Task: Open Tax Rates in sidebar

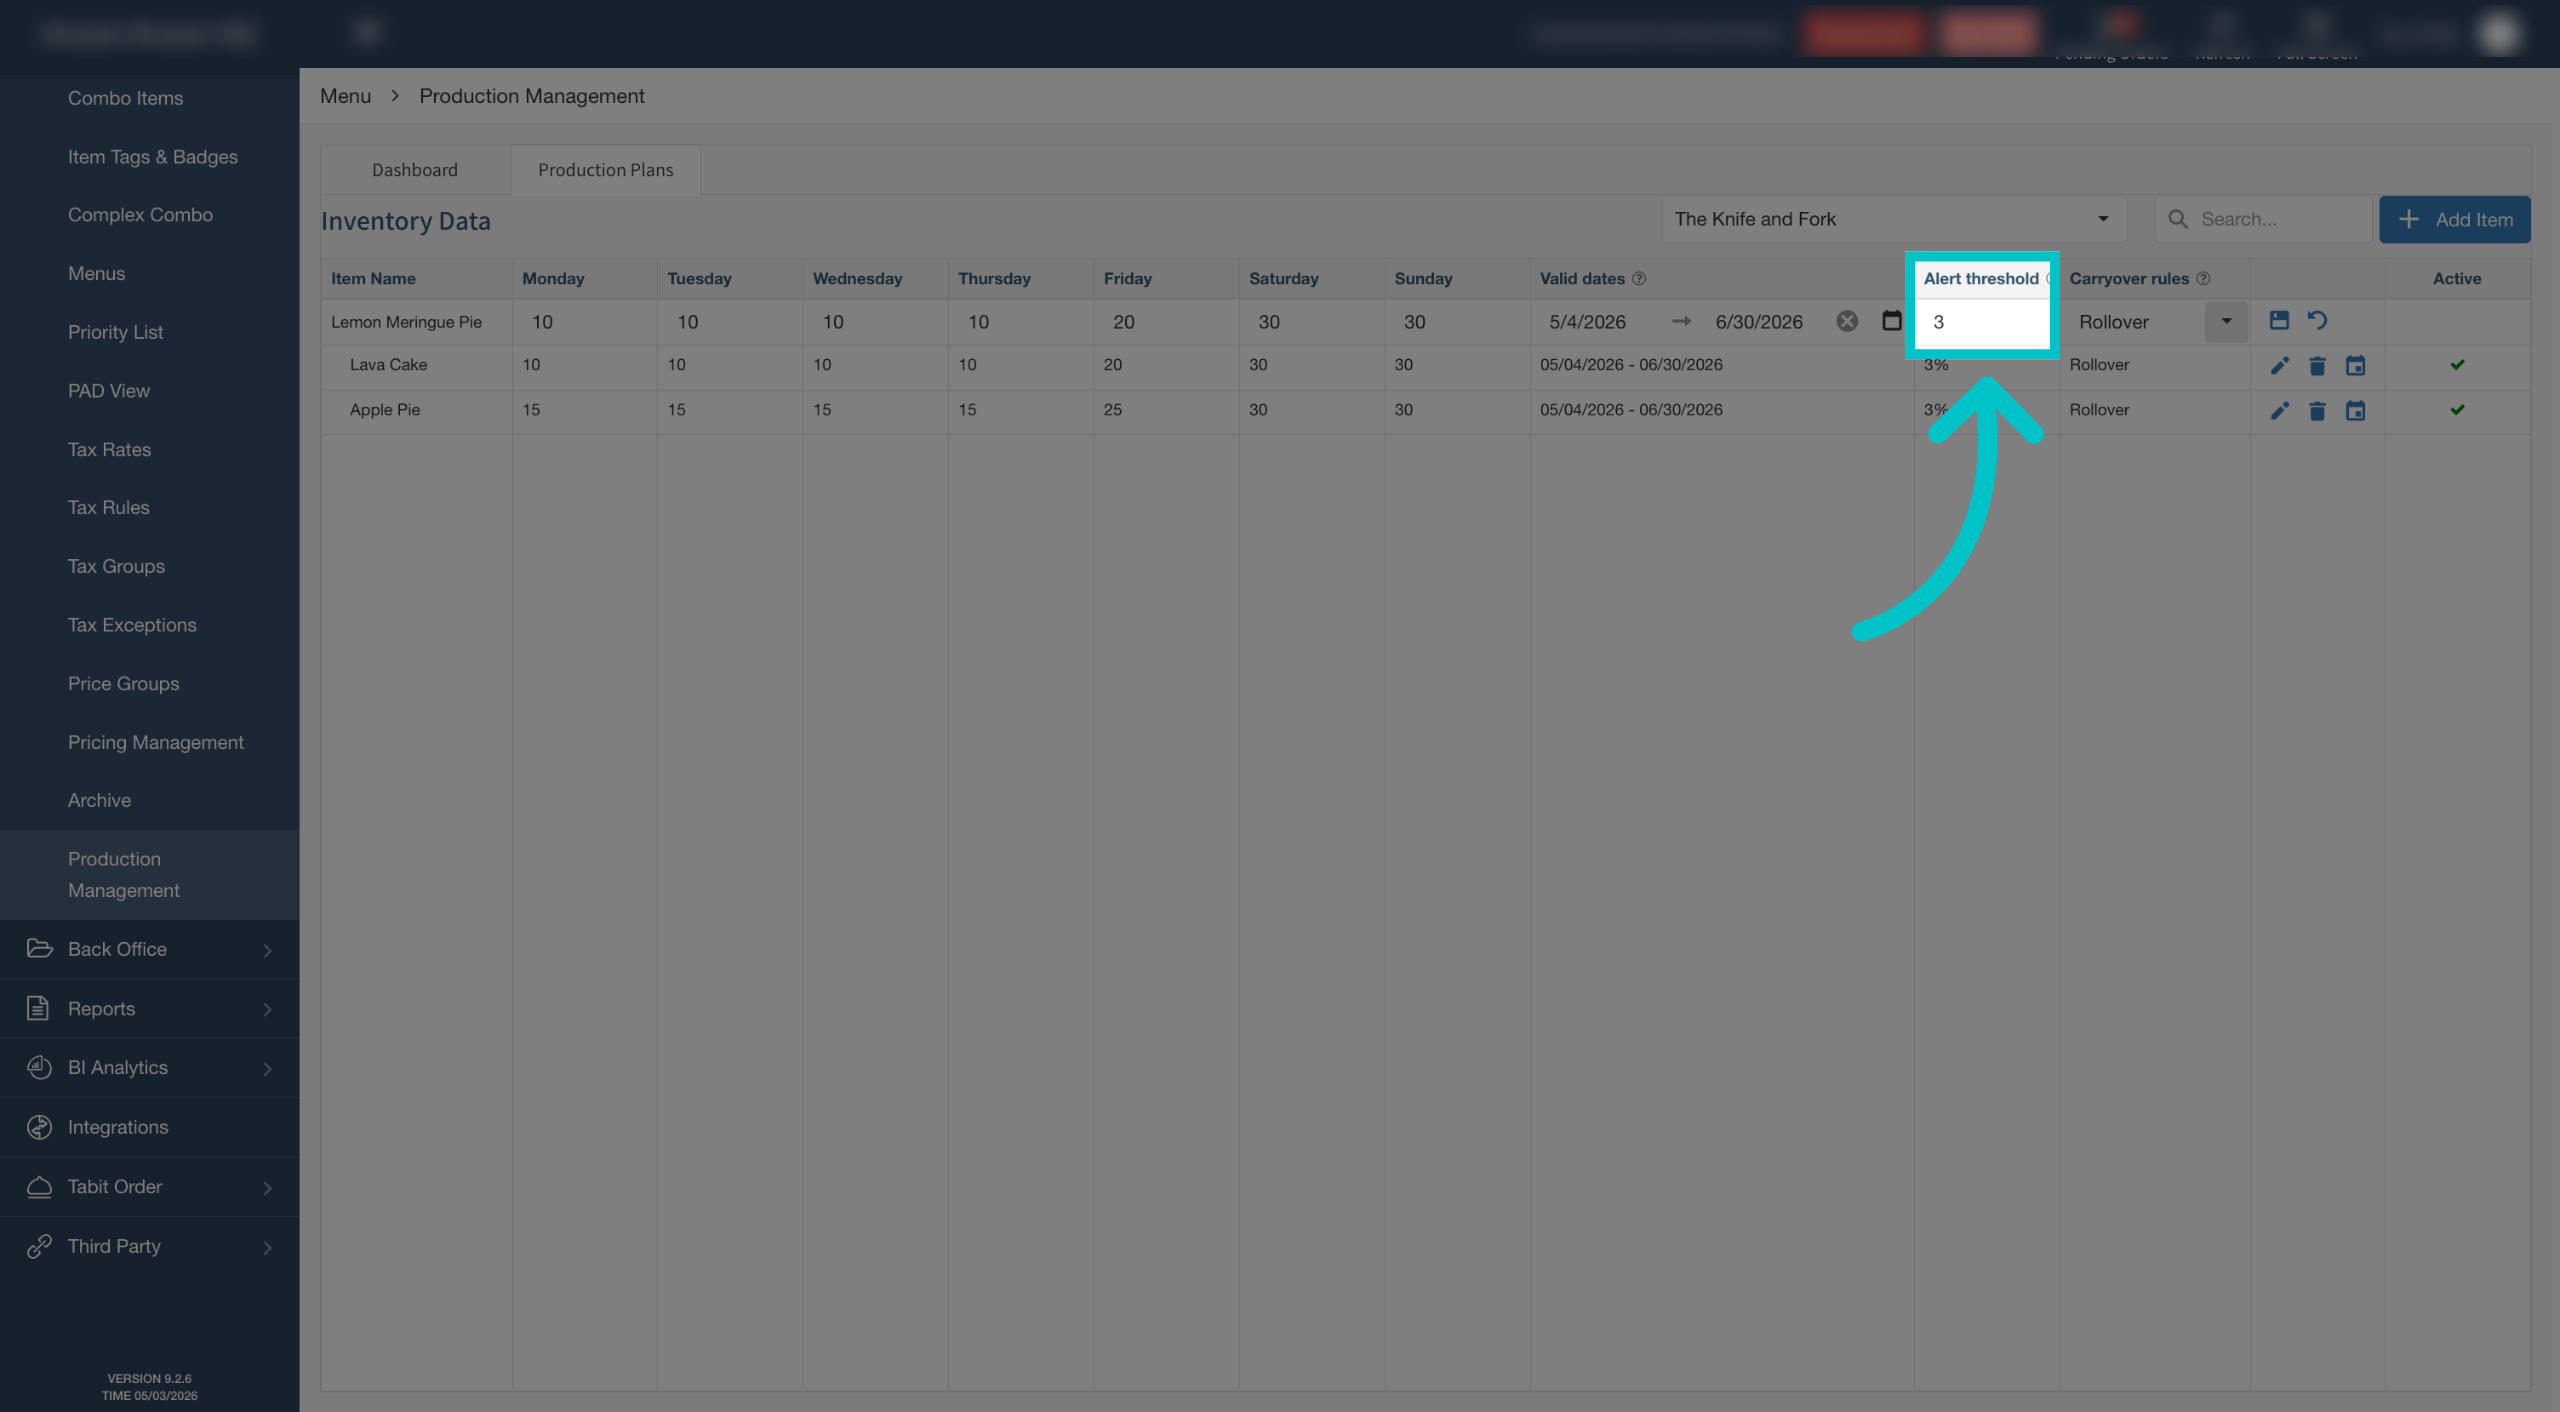Action: point(110,449)
